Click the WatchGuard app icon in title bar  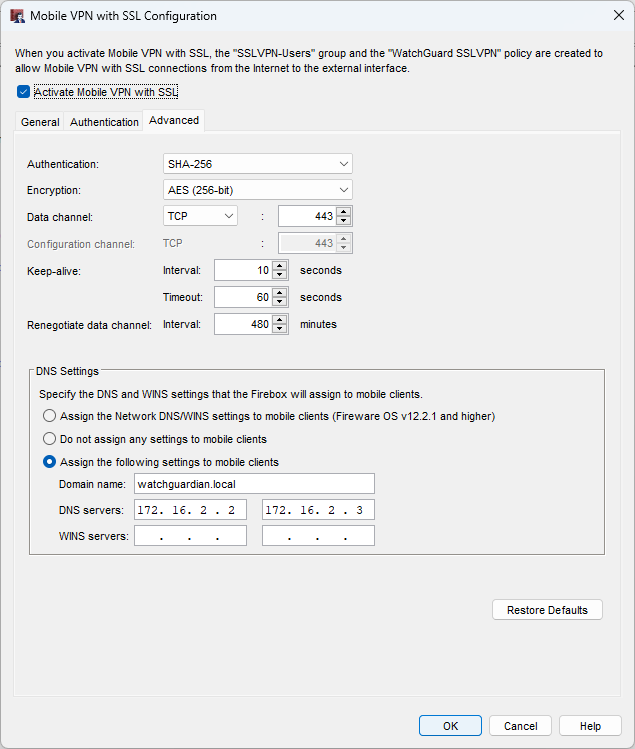click(17, 16)
